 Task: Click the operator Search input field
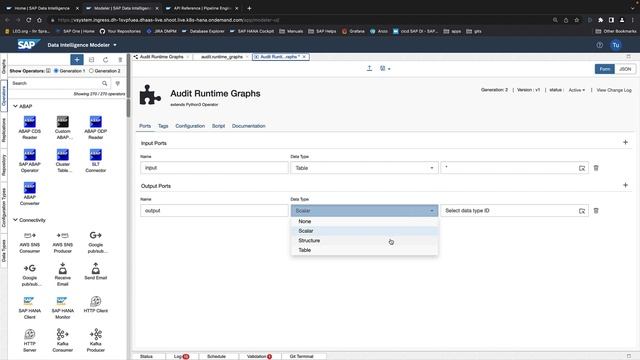pyautogui.click(x=60, y=83)
